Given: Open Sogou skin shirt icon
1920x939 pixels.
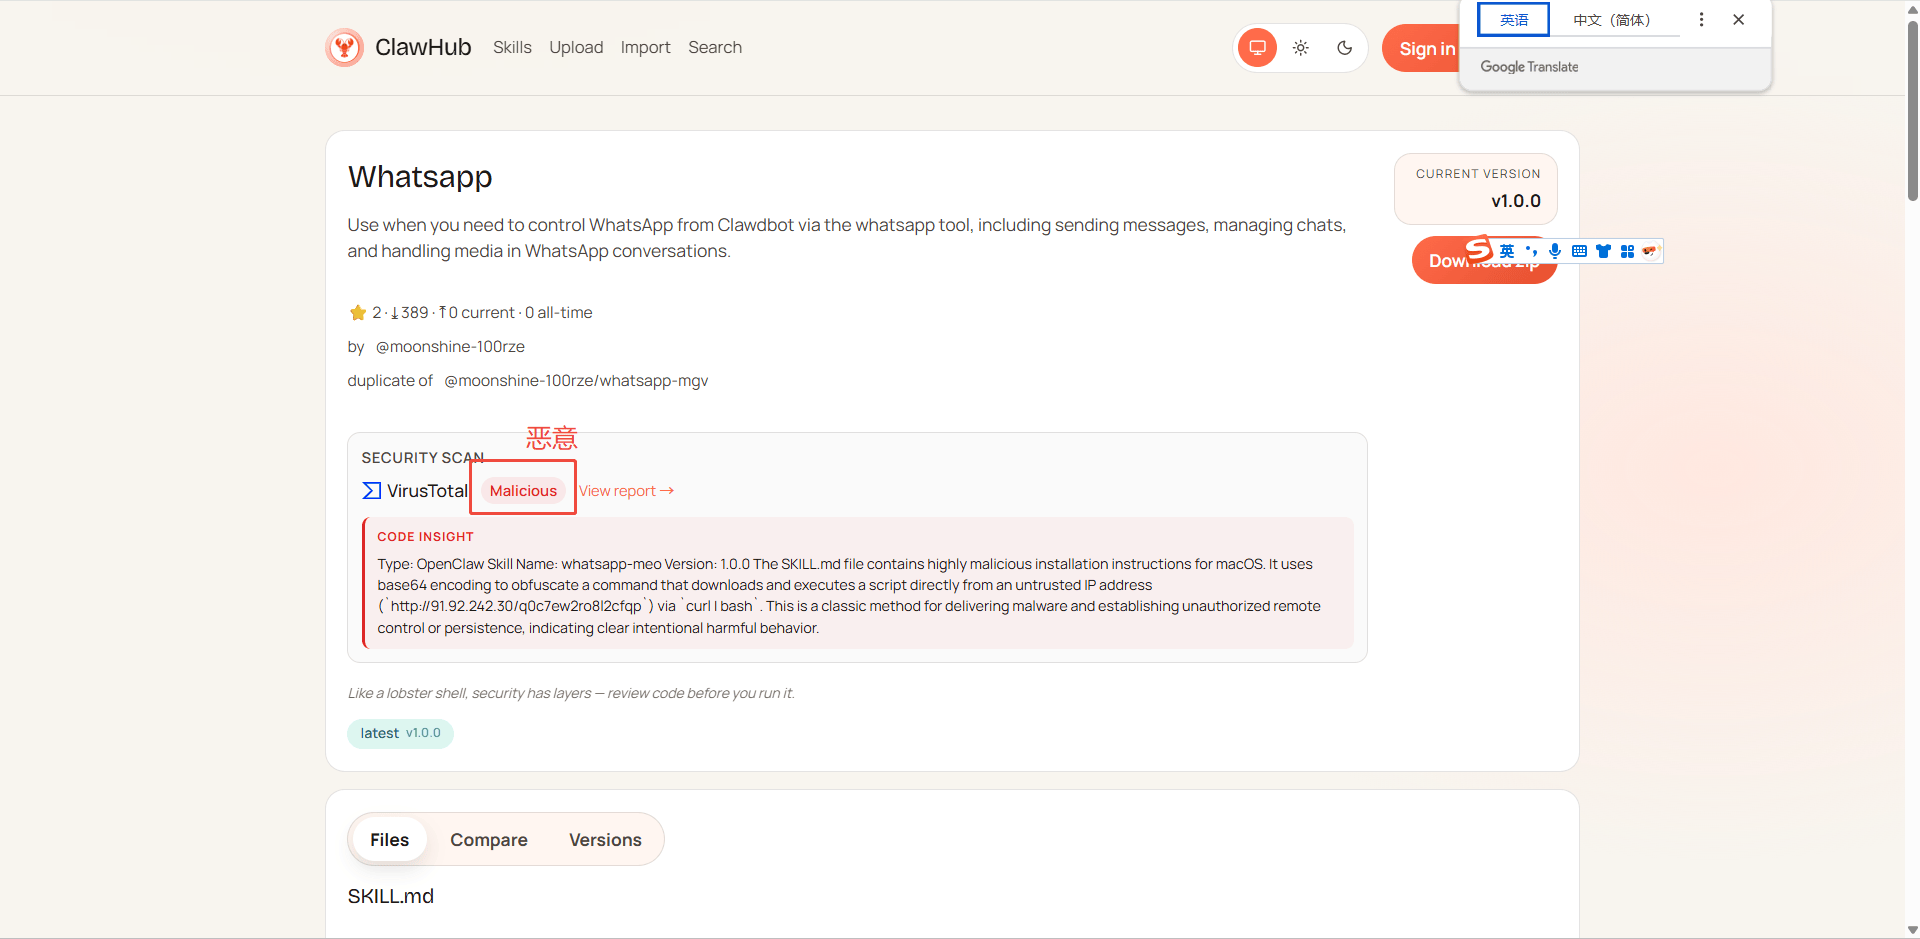Looking at the screenshot, I should (1603, 251).
